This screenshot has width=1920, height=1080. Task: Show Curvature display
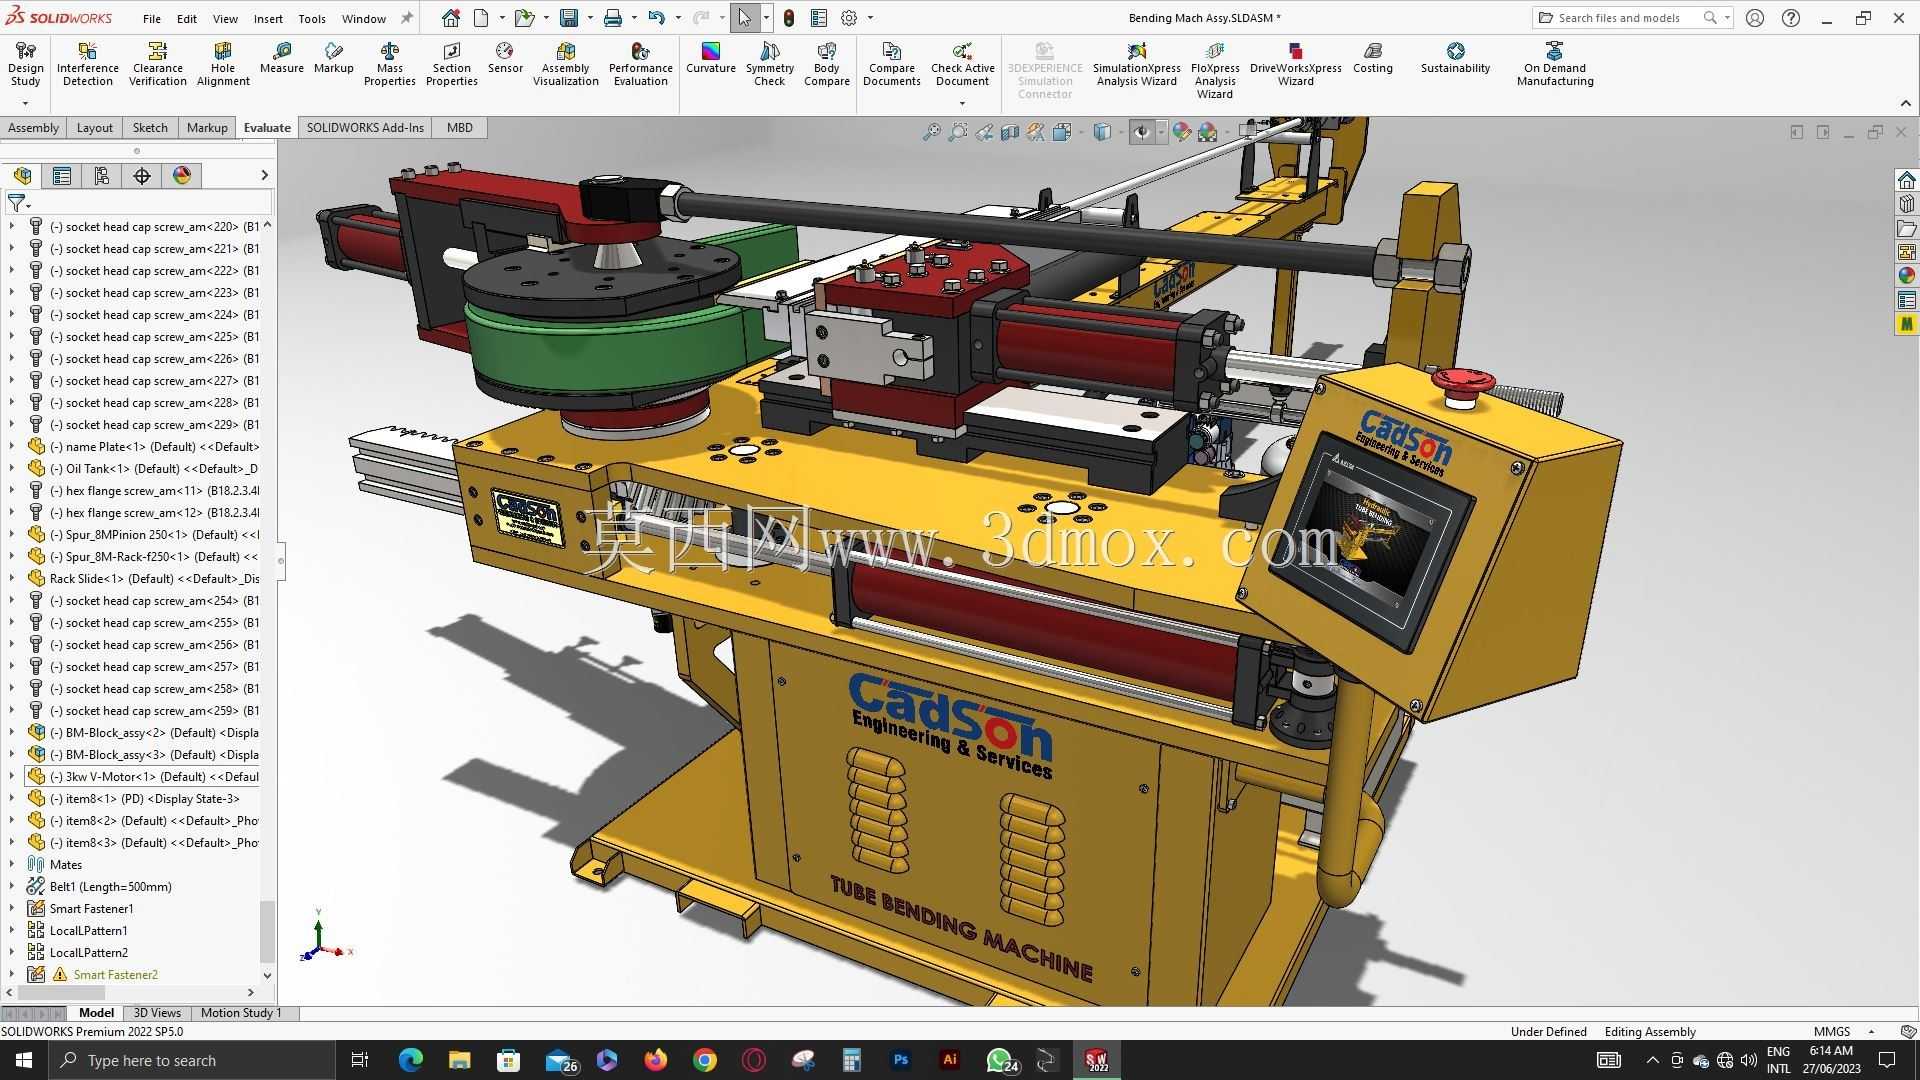(711, 58)
